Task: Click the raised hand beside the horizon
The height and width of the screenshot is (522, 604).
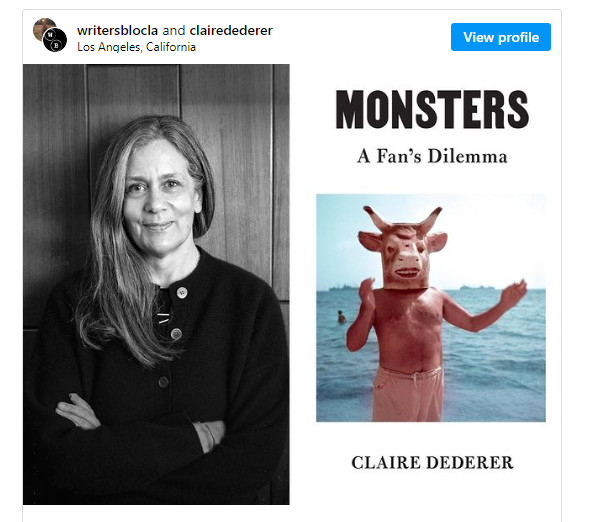Action: tap(514, 294)
